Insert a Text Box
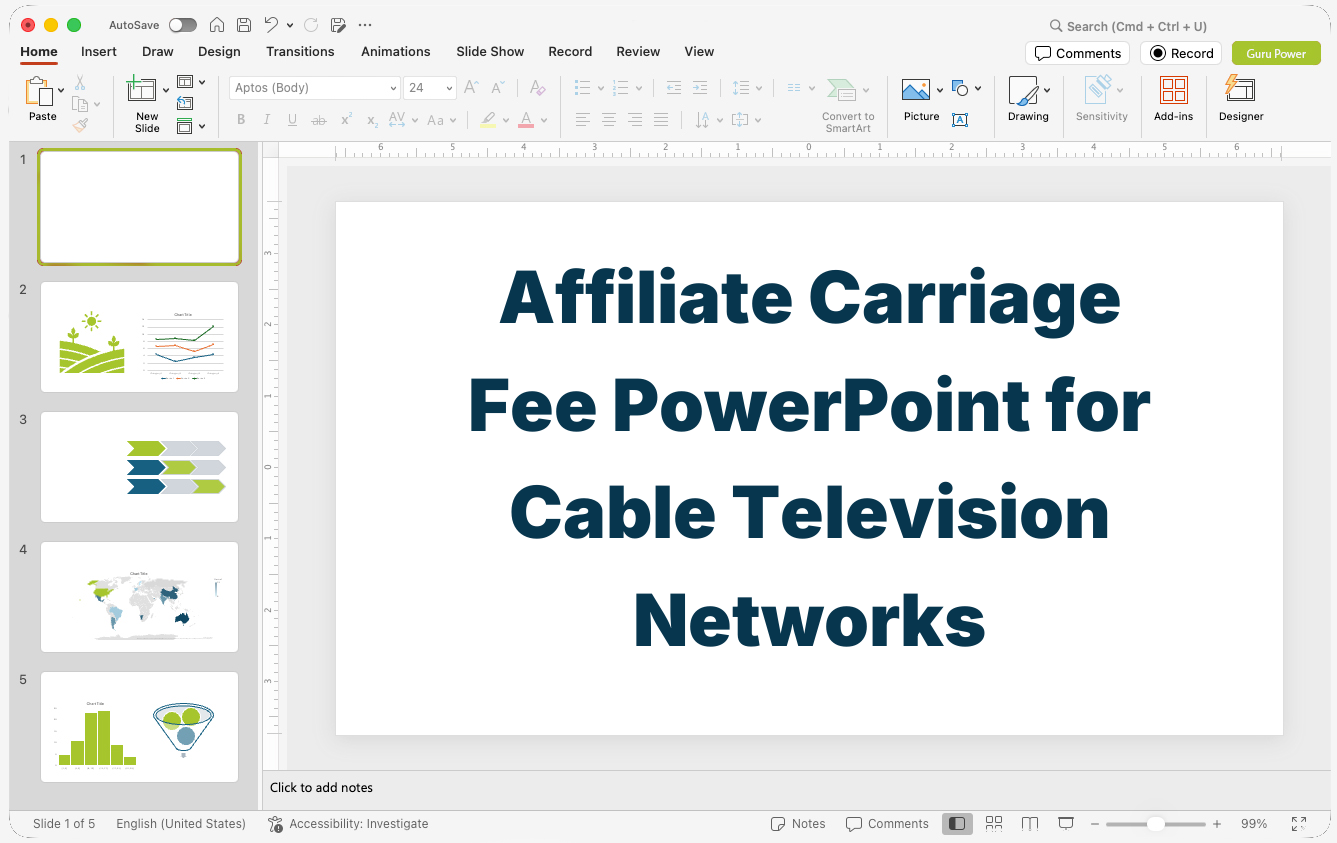 [x=960, y=120]
